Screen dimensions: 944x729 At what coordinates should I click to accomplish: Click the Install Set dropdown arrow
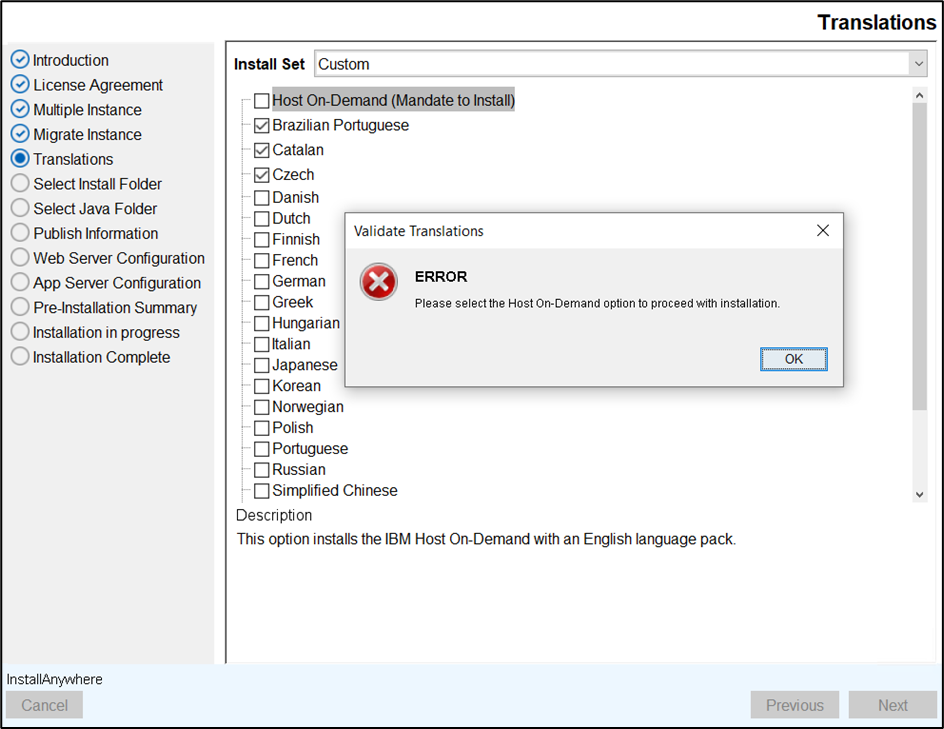[x=918, y=64]
